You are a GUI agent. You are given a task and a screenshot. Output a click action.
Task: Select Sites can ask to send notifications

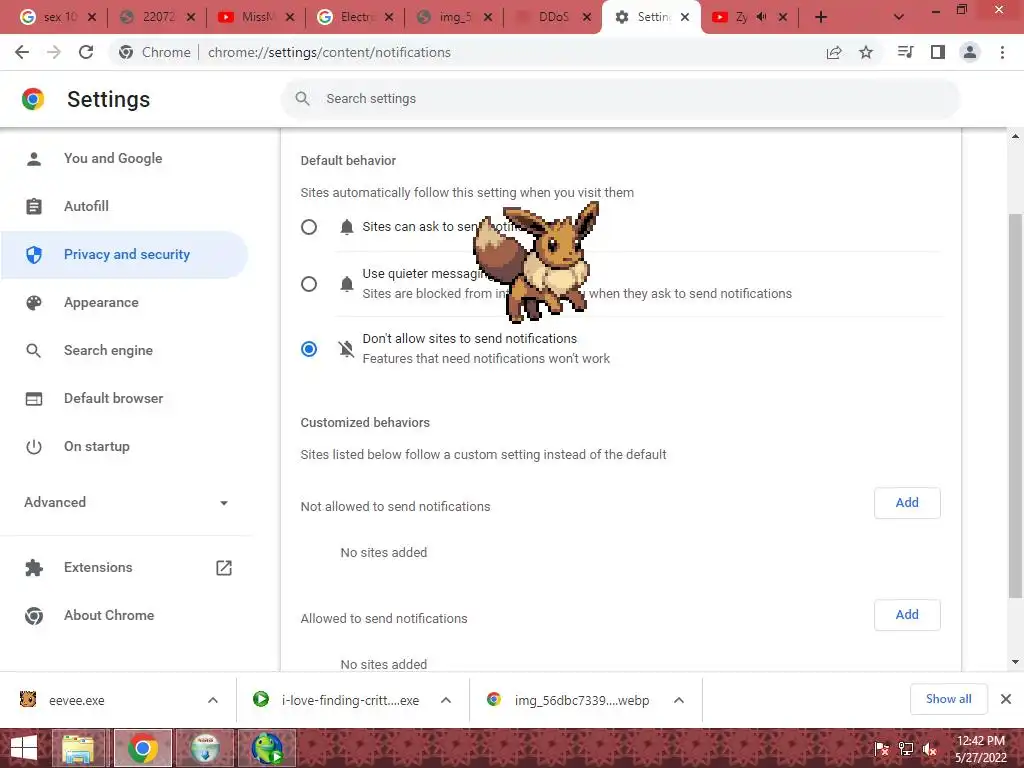pyautogui.click(x=309, y=227)
